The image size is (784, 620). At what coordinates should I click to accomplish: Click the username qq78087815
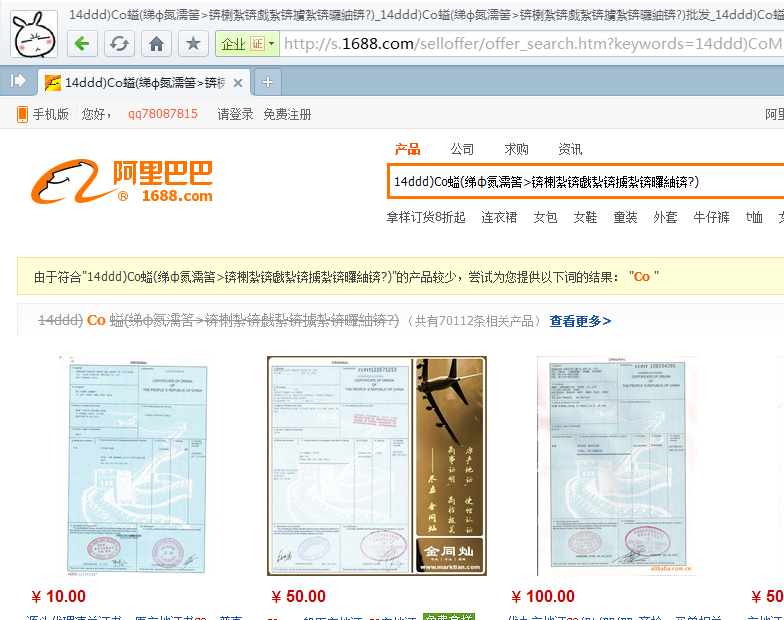tap(162, 114)
